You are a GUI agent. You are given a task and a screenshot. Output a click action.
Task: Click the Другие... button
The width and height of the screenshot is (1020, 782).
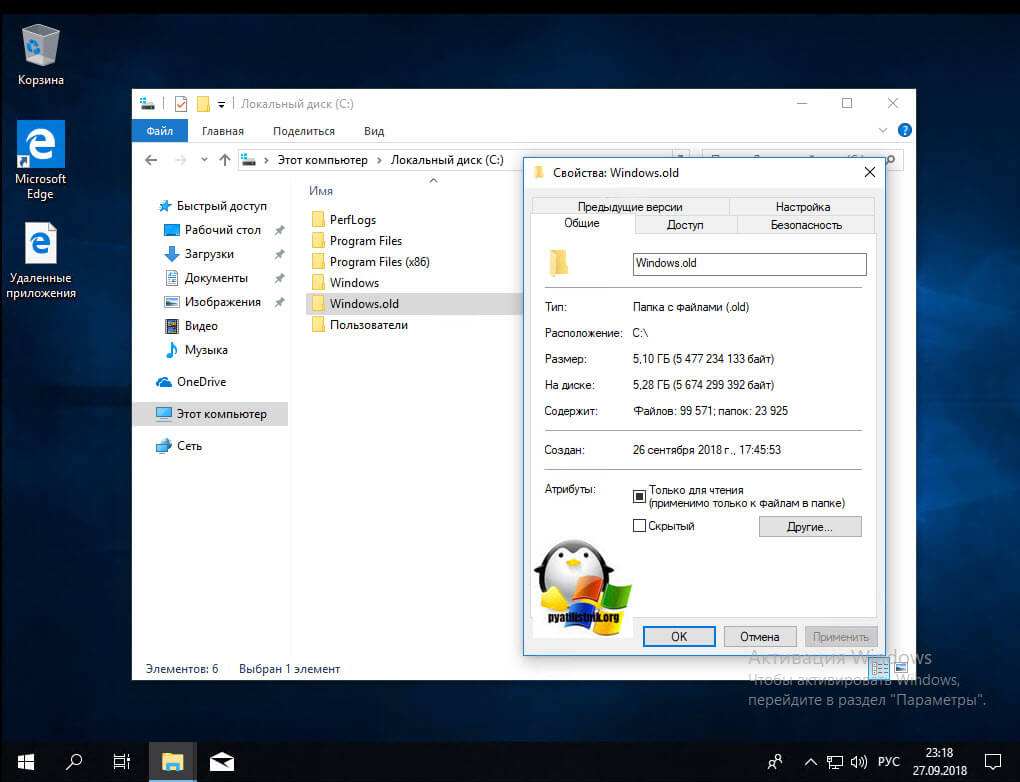810,526
